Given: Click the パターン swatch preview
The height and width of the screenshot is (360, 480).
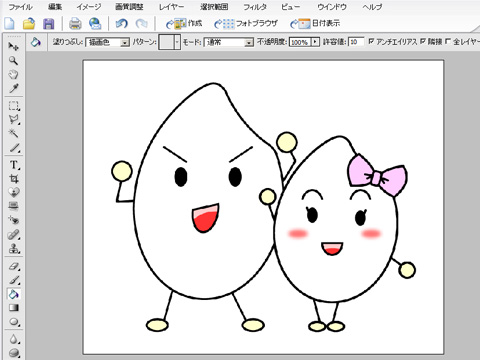Looking at the screenshot, I should click(x=166, y=42).
